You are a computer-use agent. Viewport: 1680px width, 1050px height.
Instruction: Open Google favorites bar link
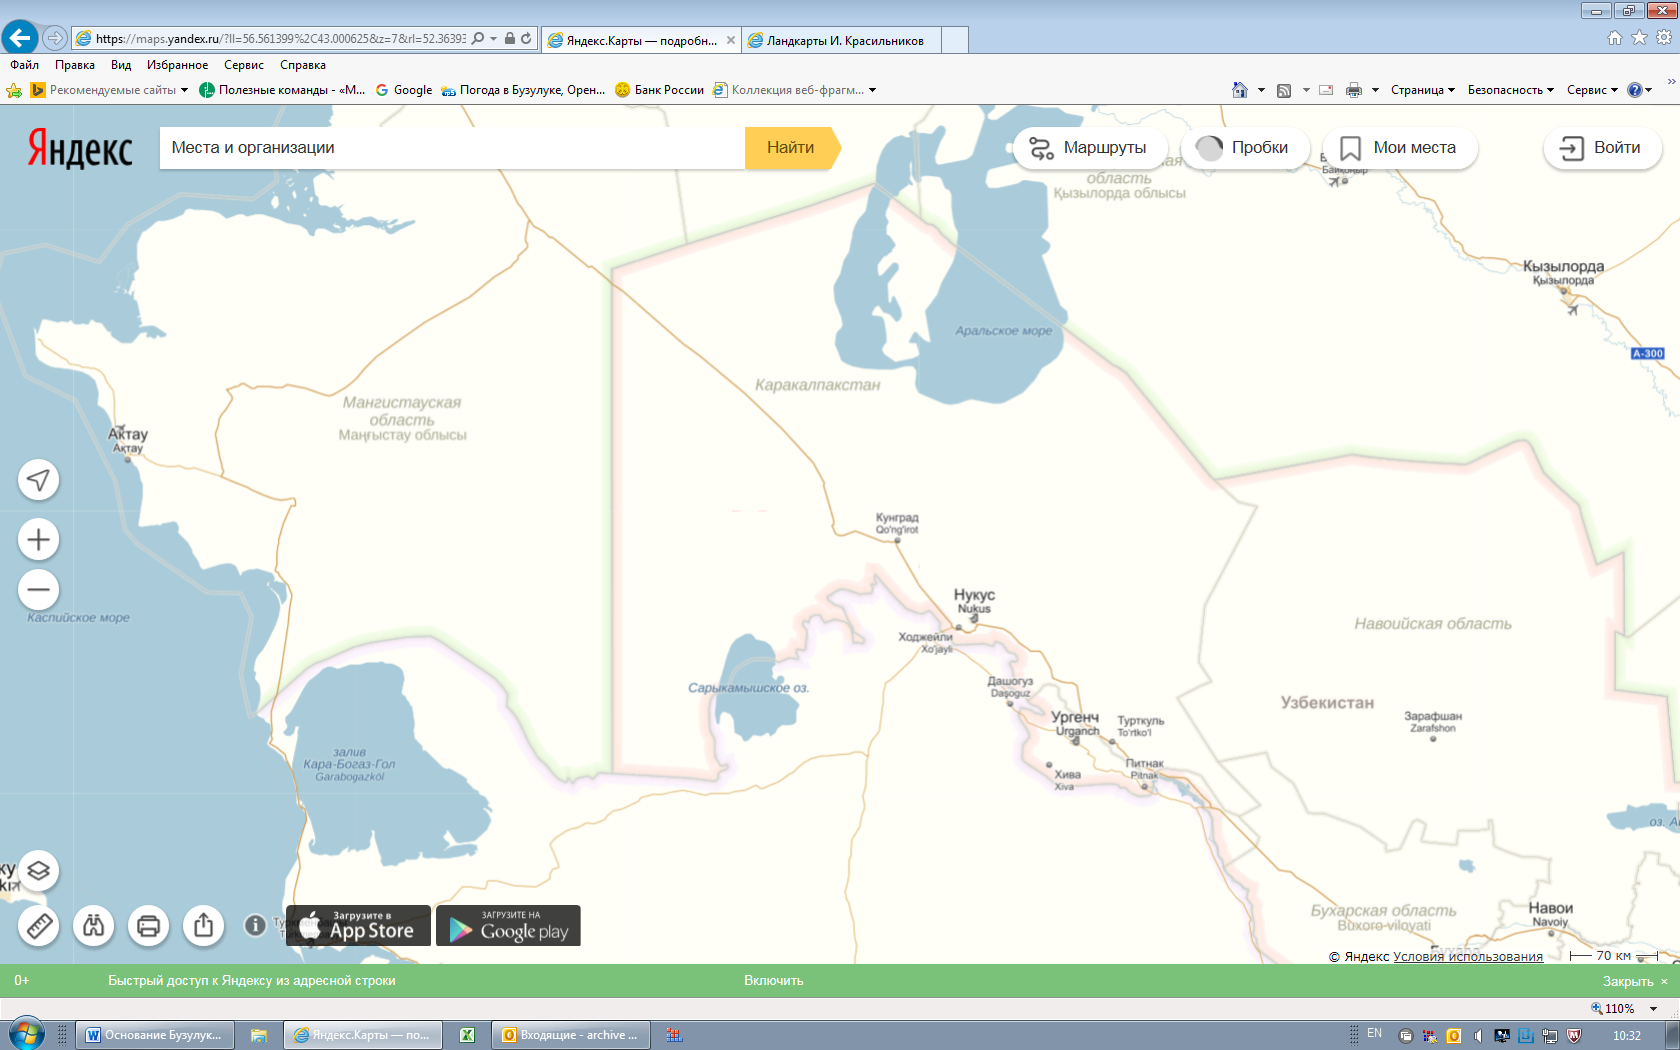tap(404, 90)
